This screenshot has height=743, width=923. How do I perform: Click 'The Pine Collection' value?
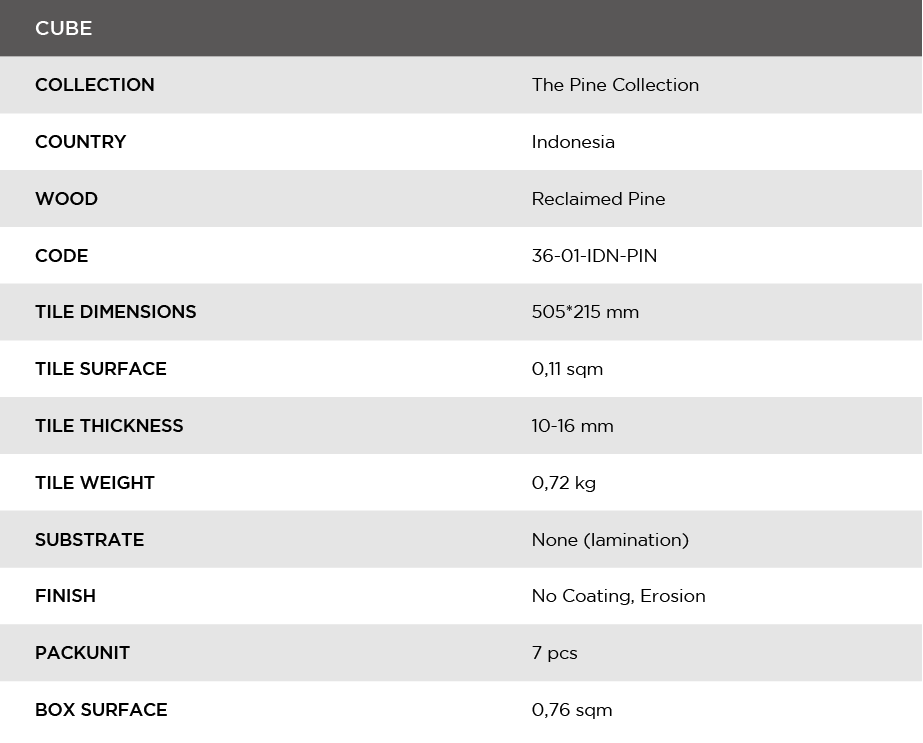pyautogui.click(x=615, y=85)
